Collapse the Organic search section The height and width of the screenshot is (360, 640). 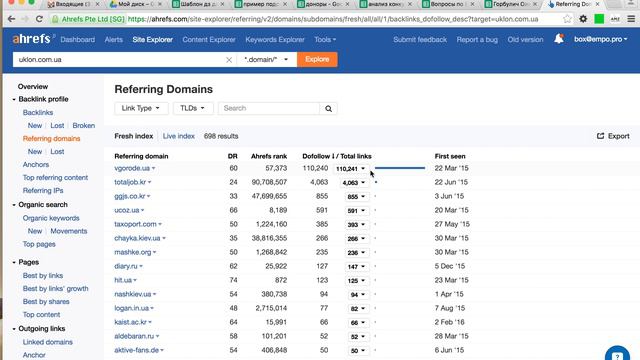(14, 205)
